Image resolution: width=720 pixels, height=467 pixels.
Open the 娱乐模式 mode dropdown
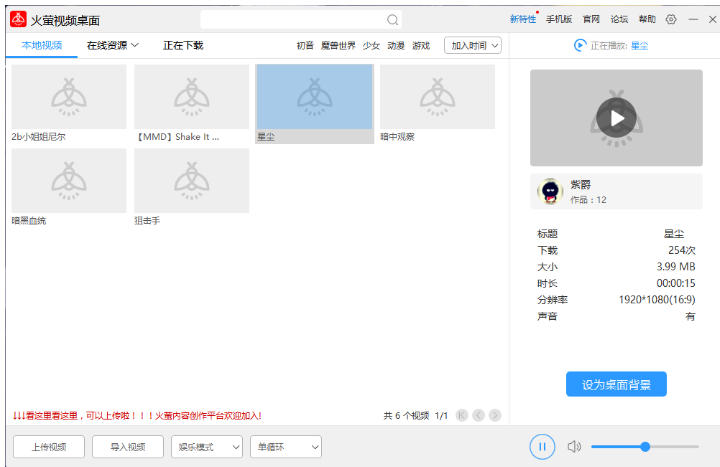[x=207, y=447]
